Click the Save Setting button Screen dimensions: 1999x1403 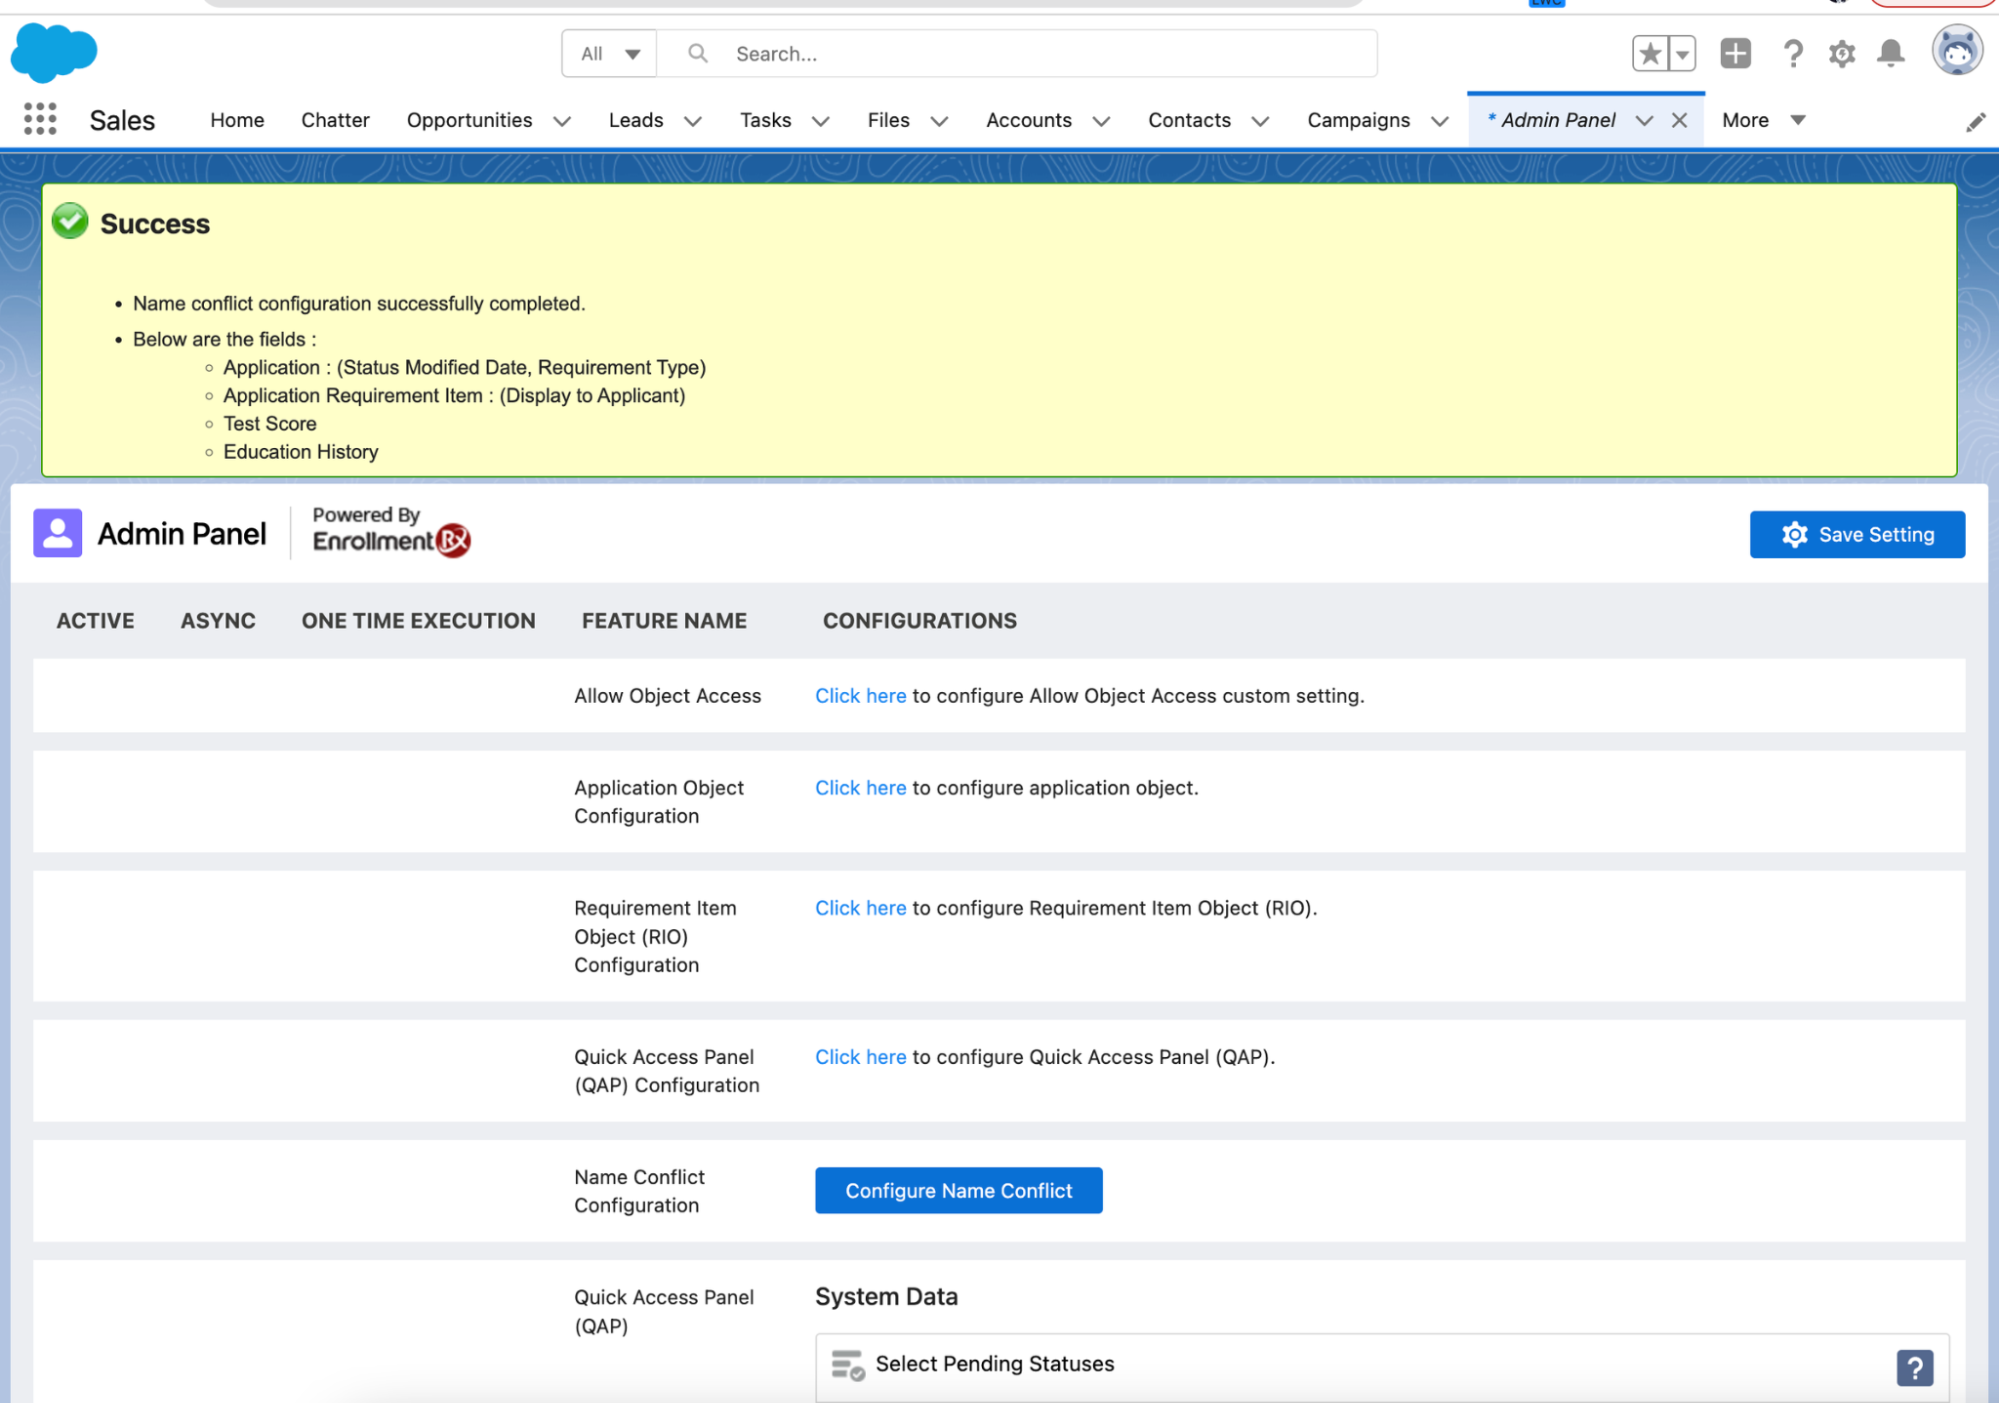coord(1856,534)
